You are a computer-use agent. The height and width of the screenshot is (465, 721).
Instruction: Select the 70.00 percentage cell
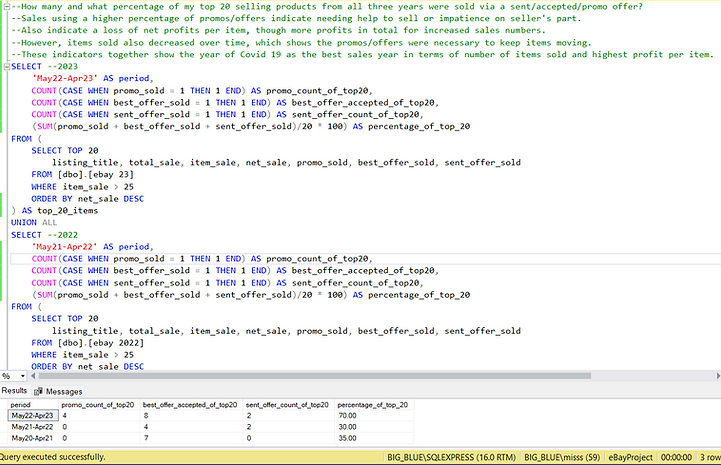374,415
